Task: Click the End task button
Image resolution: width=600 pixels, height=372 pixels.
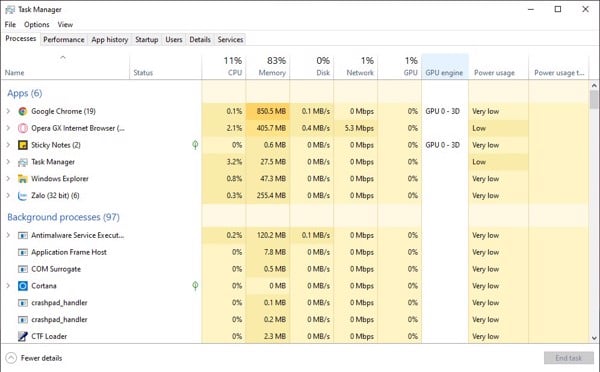Action: [x=569, y=358]
